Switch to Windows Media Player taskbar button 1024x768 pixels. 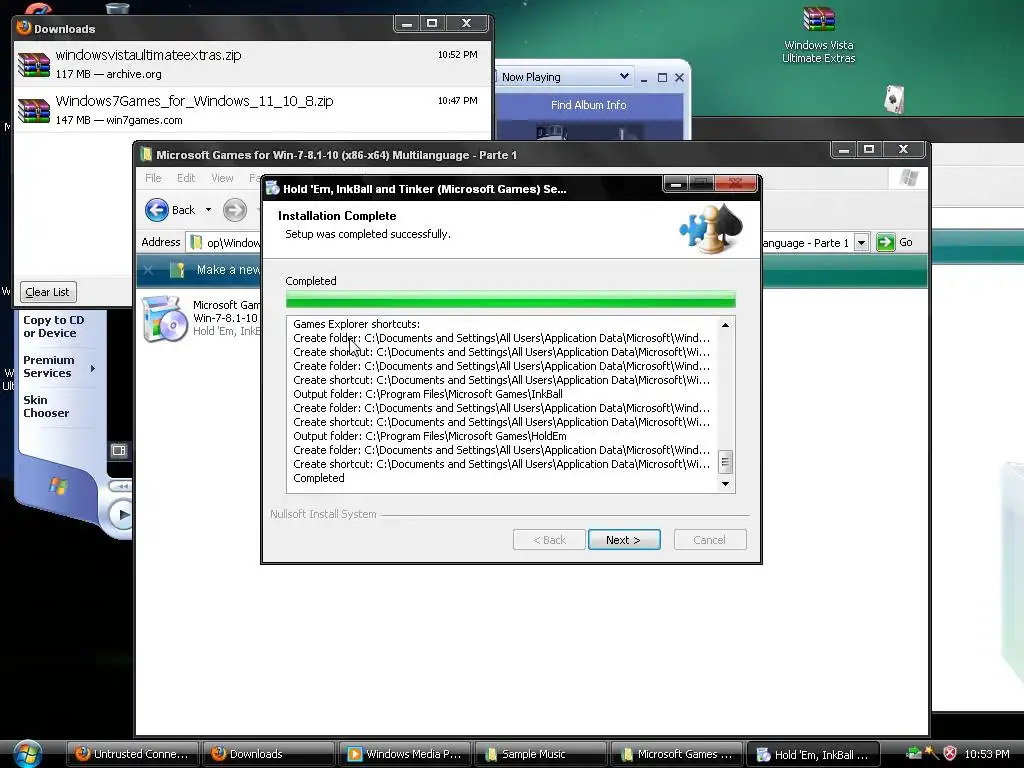404,754
